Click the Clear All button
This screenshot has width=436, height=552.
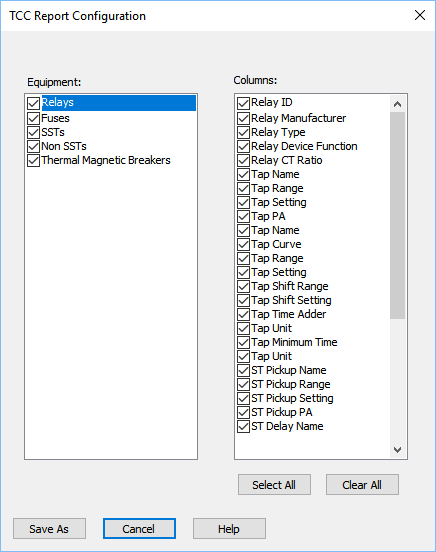(x=362, y=485)
